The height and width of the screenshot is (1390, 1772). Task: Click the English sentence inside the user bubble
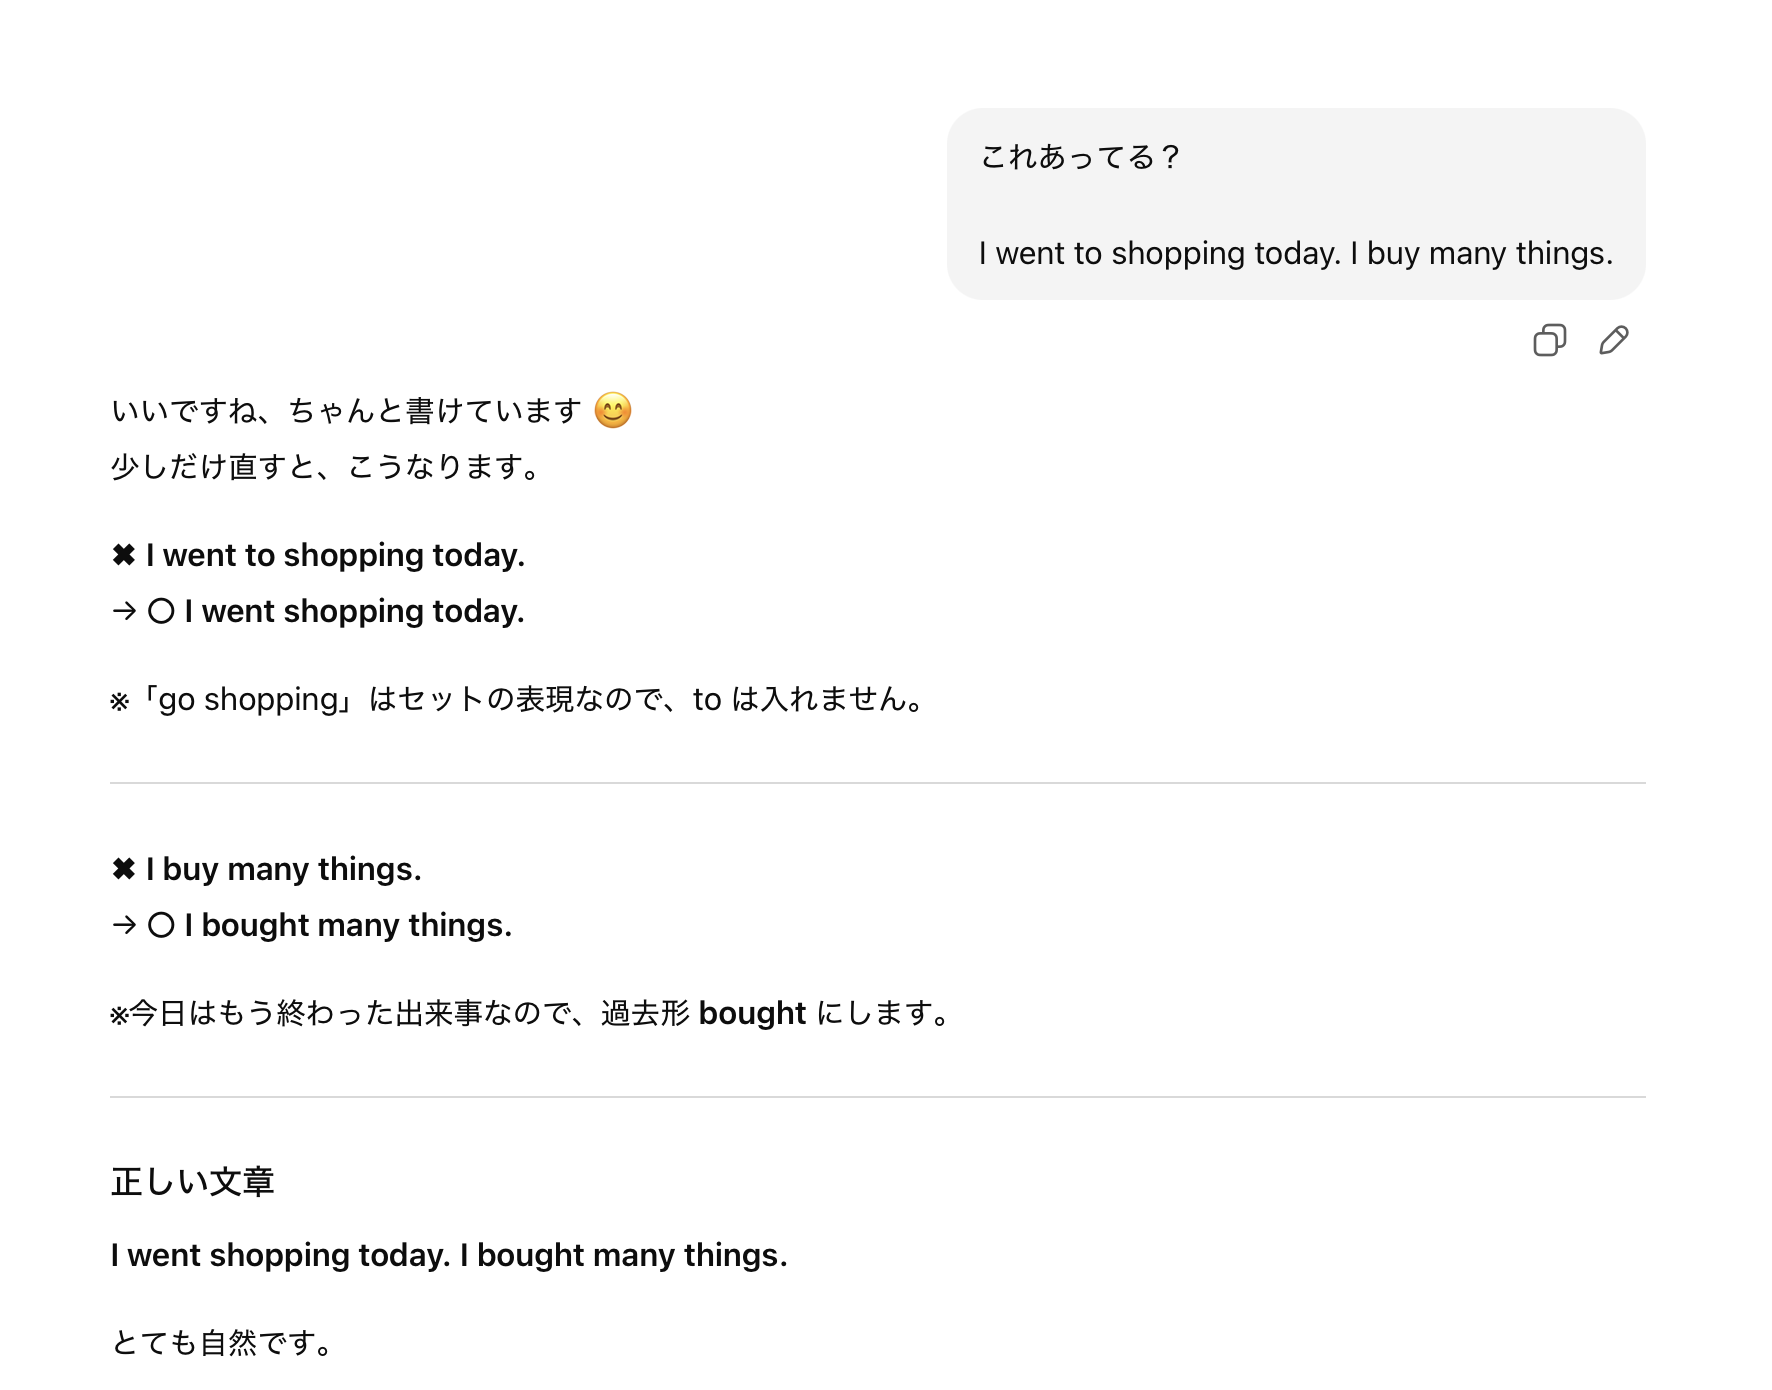click(x=1295, y=253)
